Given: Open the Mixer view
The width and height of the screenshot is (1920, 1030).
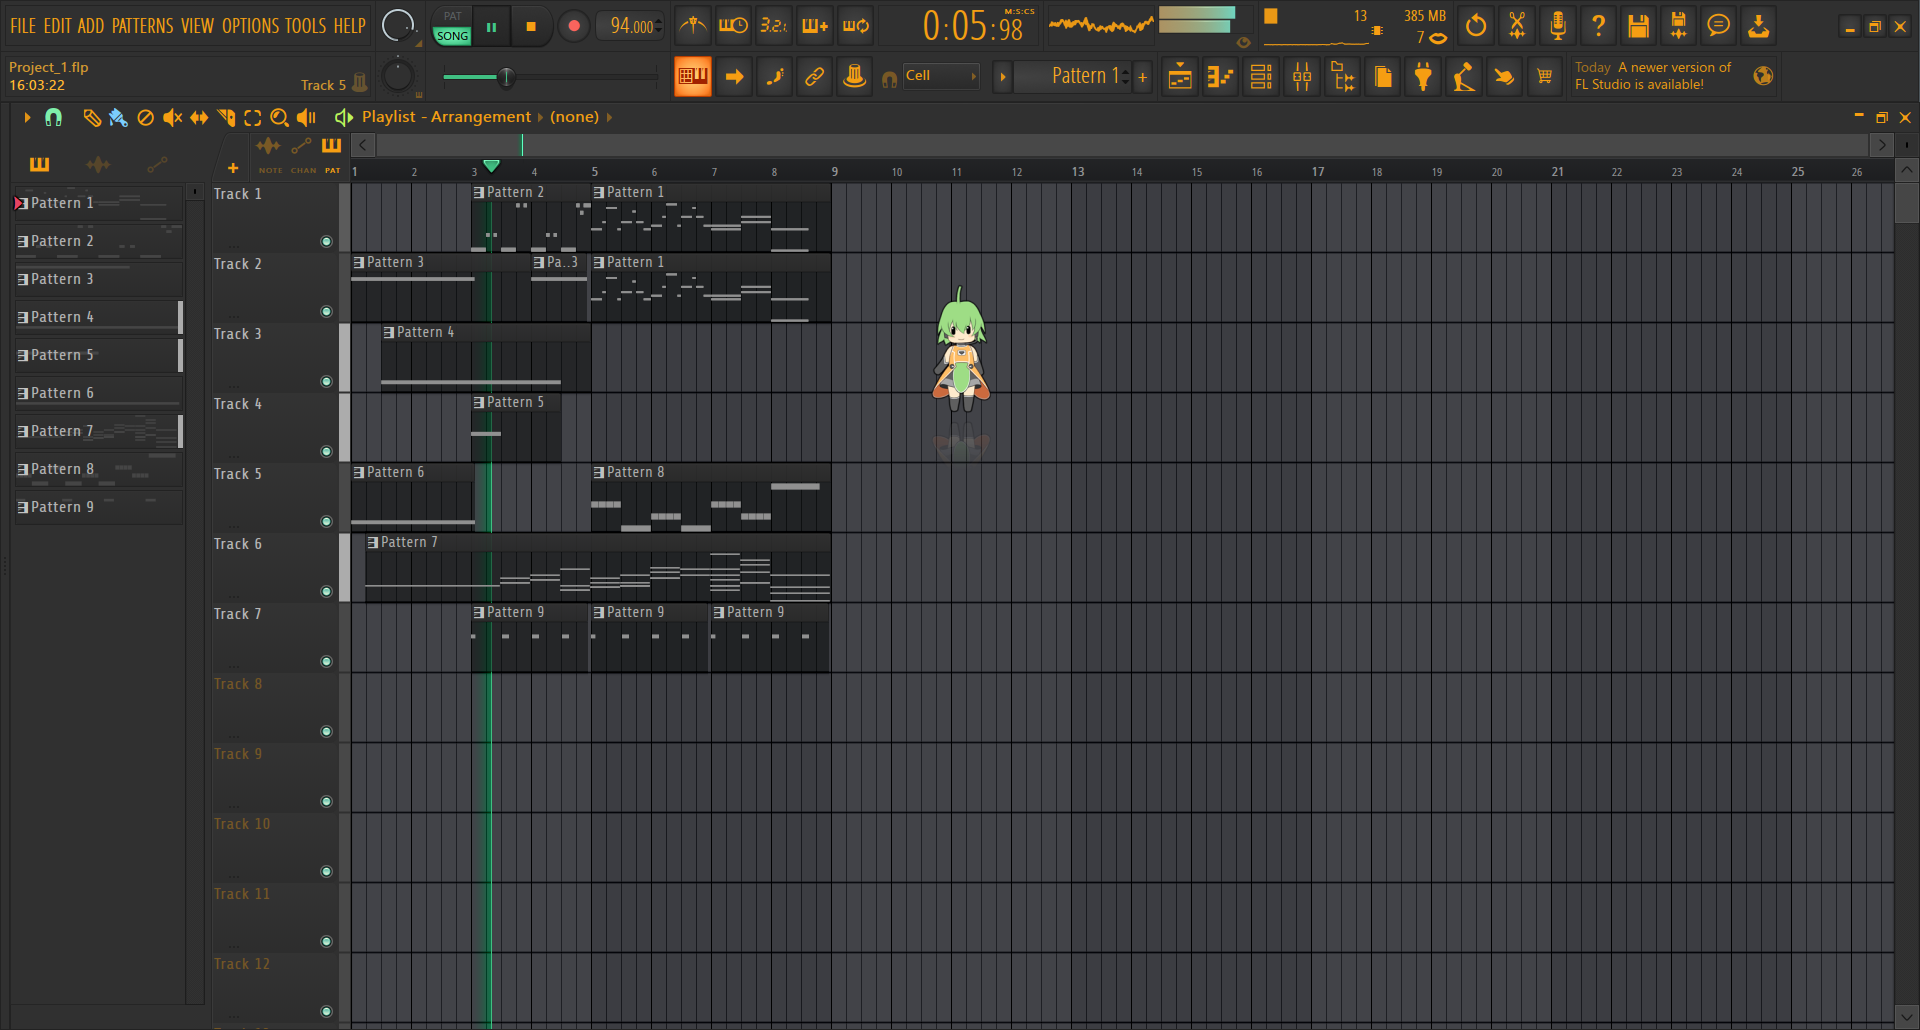Looking at the screenshot, I should [1302, 77].
